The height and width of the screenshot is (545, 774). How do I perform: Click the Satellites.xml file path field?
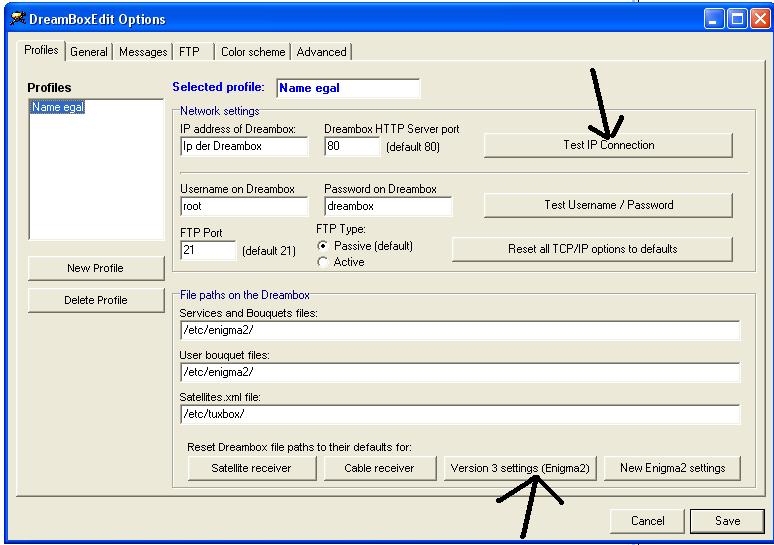pyautogui.click(x=460, y=414)
